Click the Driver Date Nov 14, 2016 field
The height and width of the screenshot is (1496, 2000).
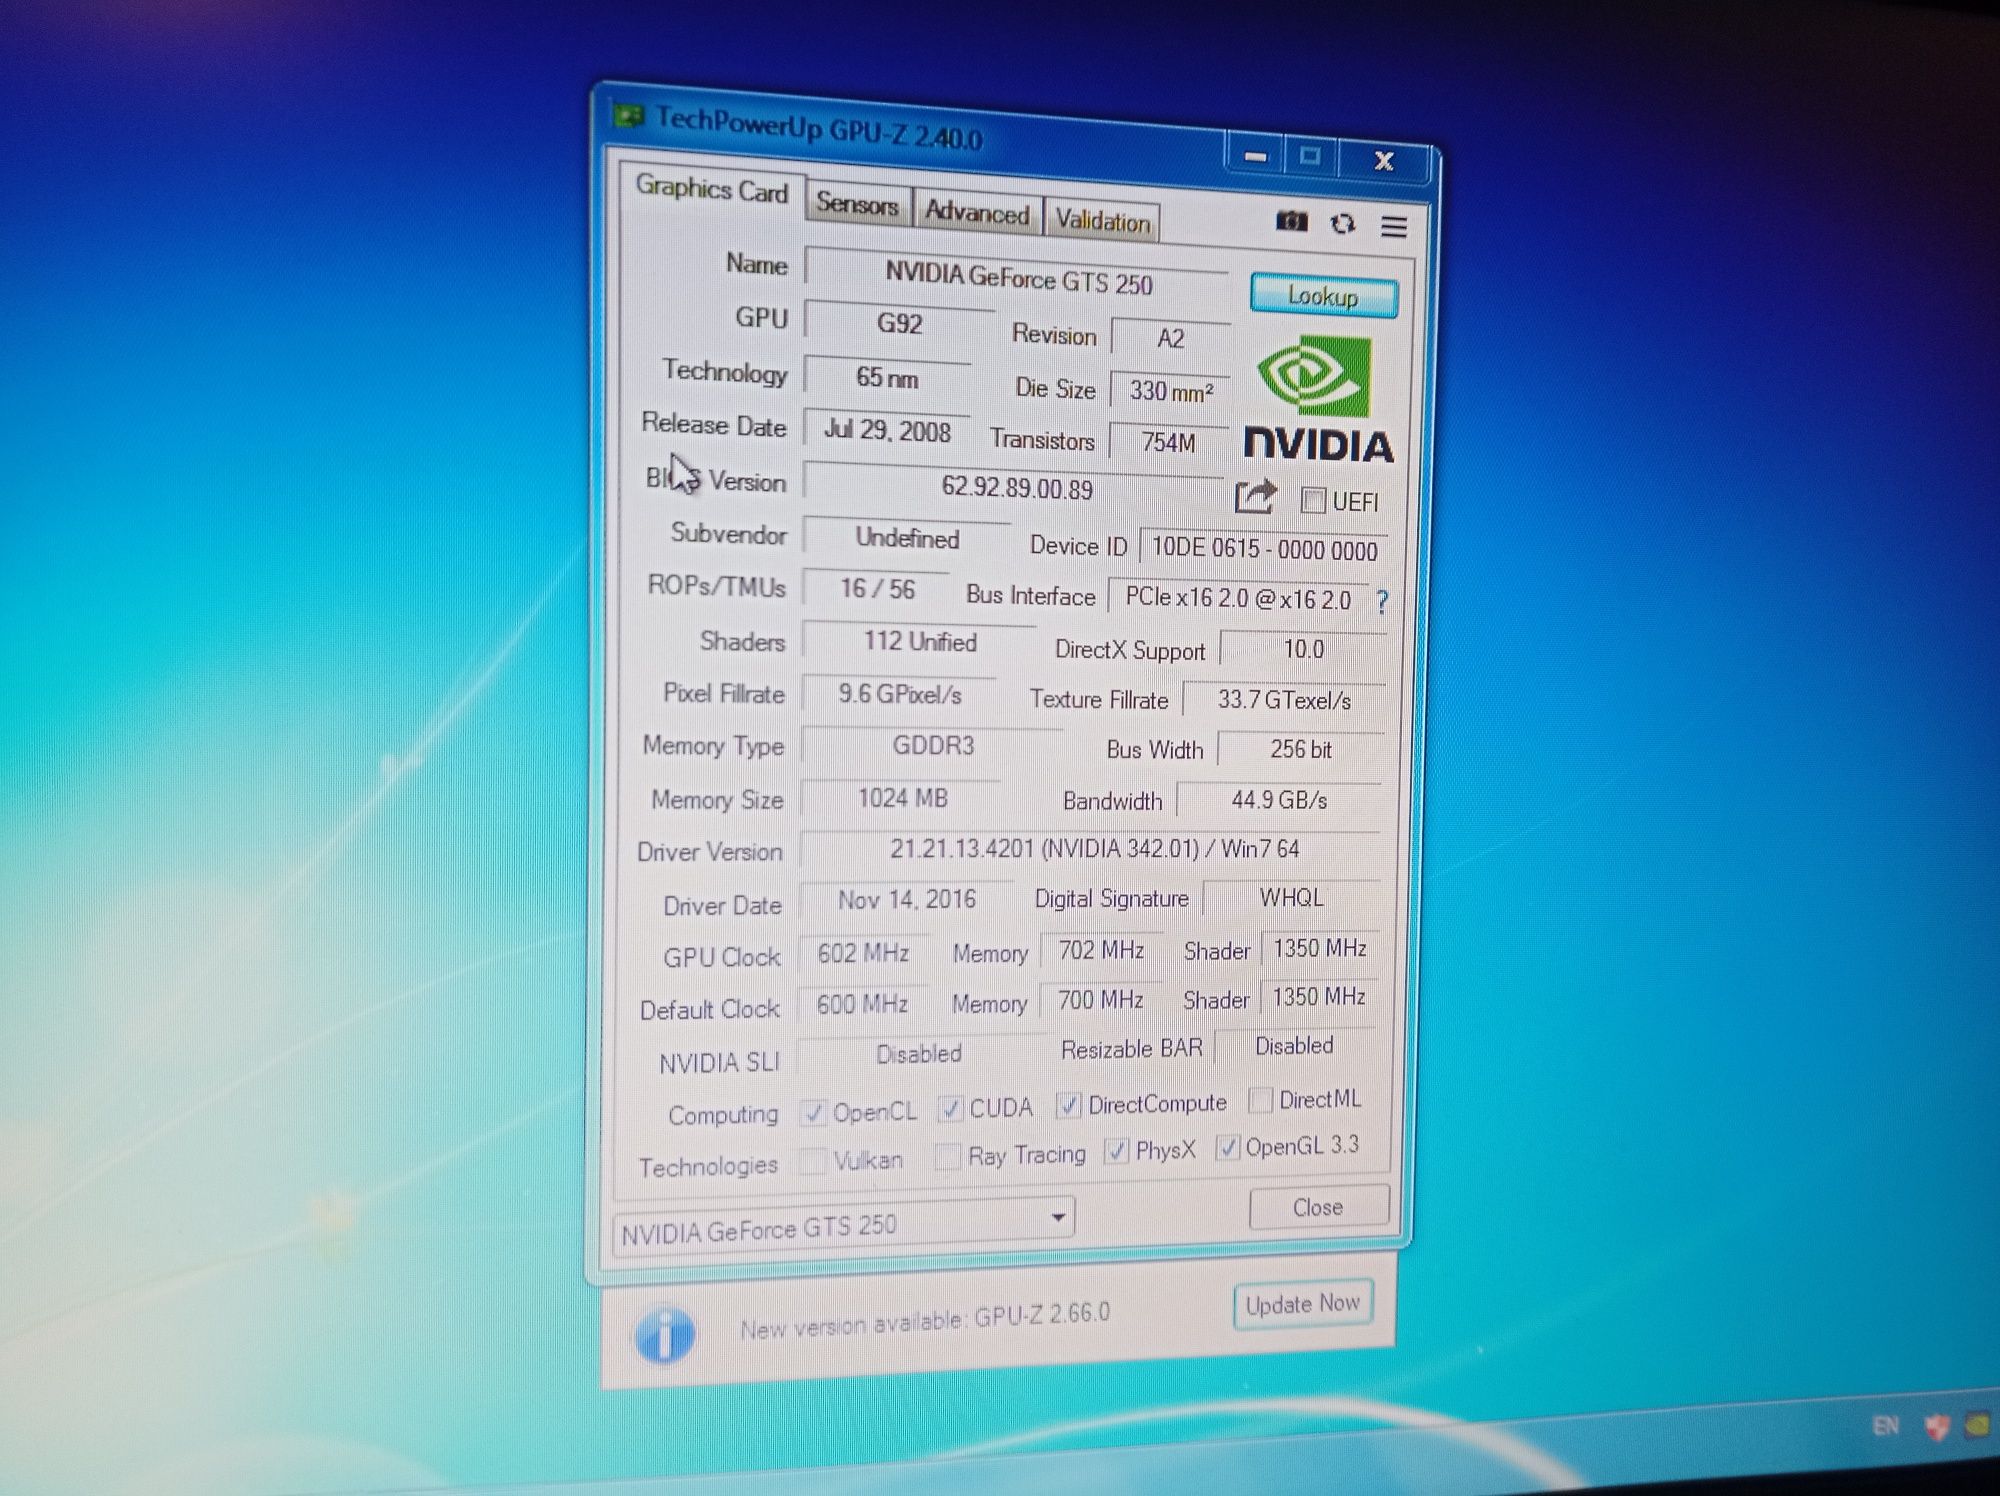(x=906, y=900)
